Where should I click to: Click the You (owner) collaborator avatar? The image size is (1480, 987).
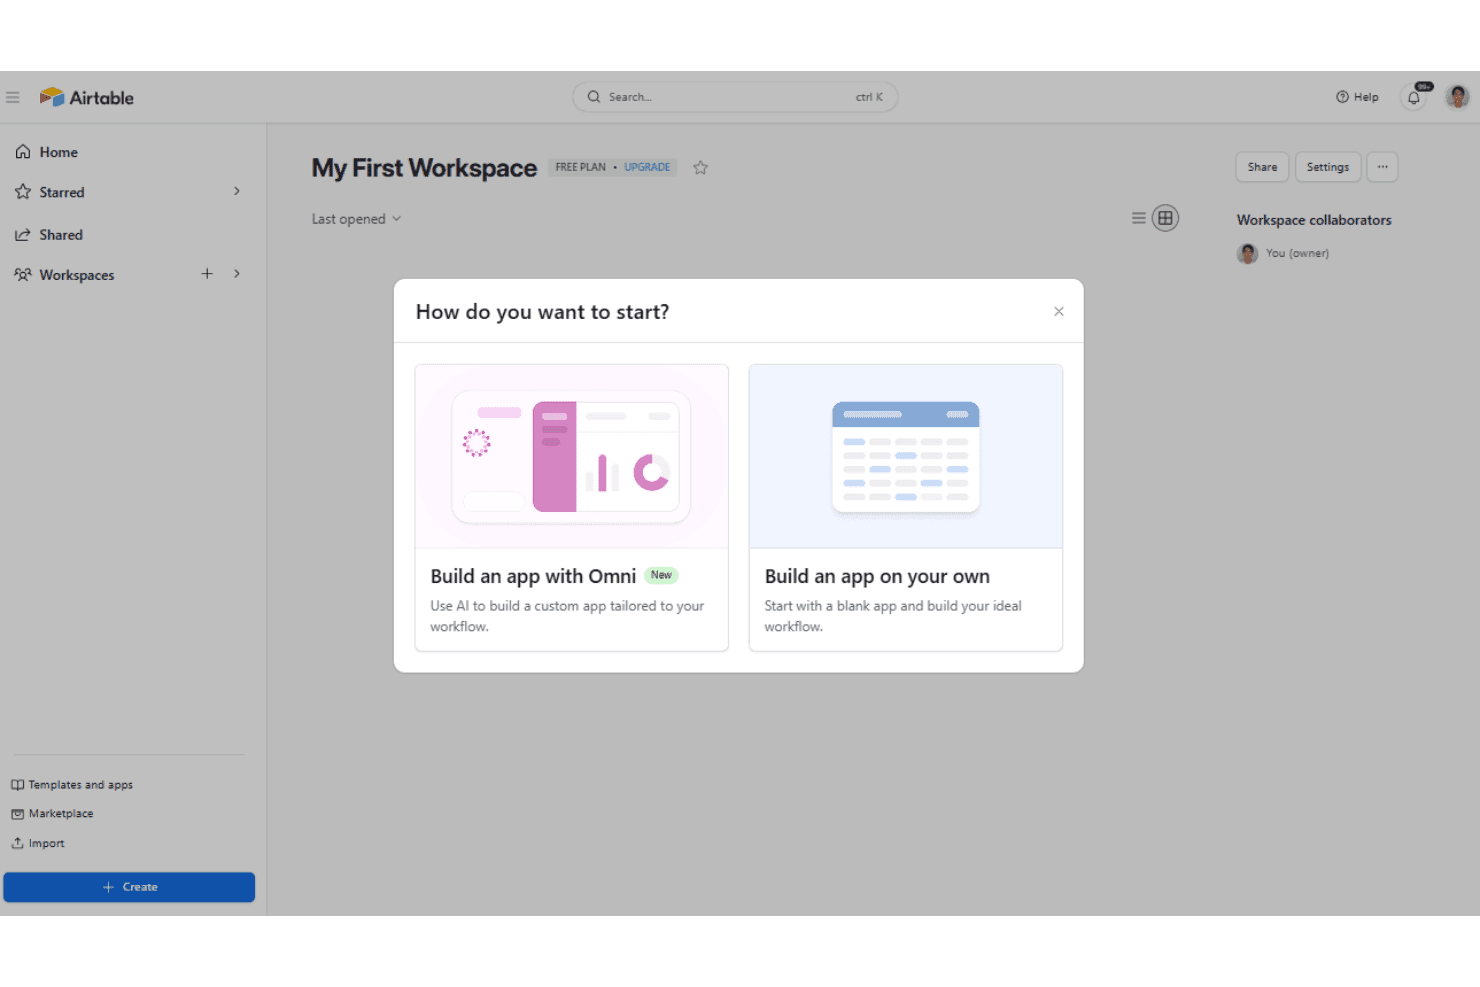click(x=1247, y=253)
